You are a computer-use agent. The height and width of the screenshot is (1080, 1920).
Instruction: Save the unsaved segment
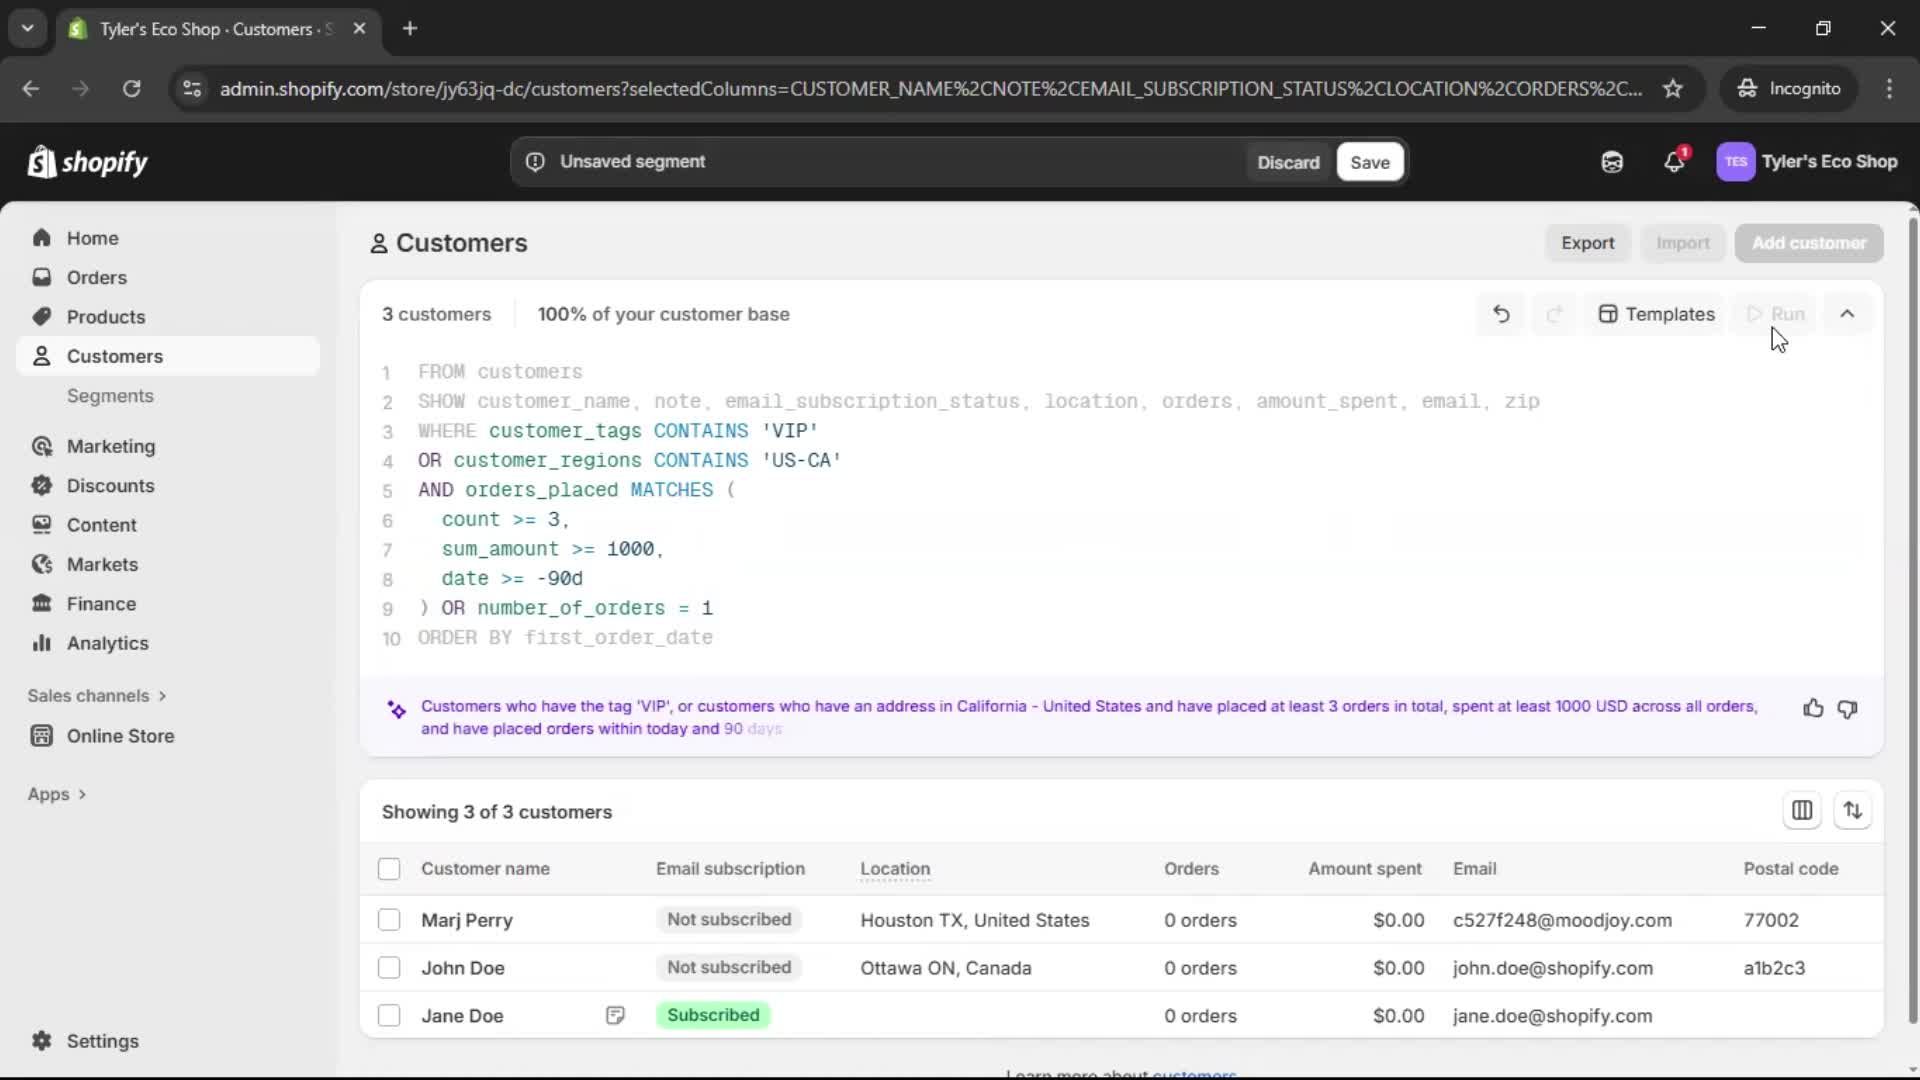point(1369,161)
